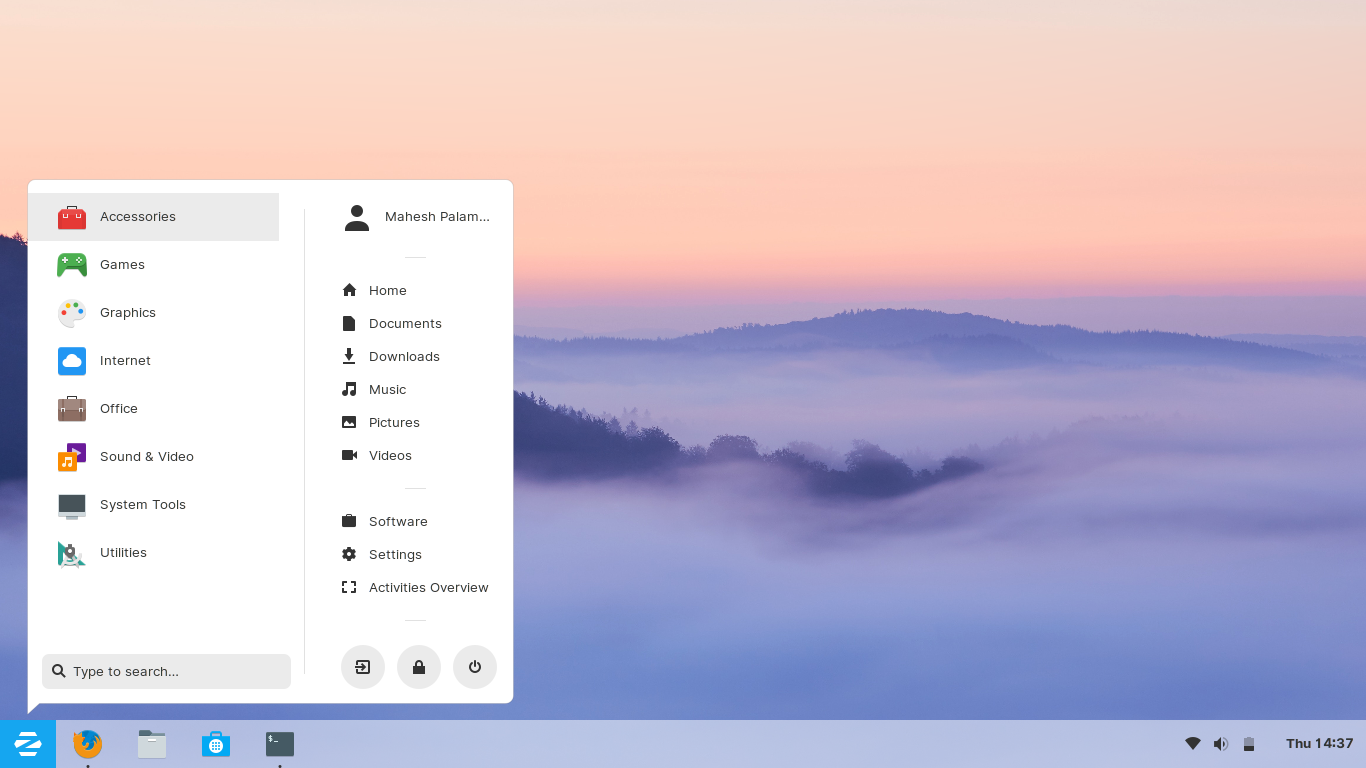Select the System Tools category label

pyautogui.click(x=143, y=505)
